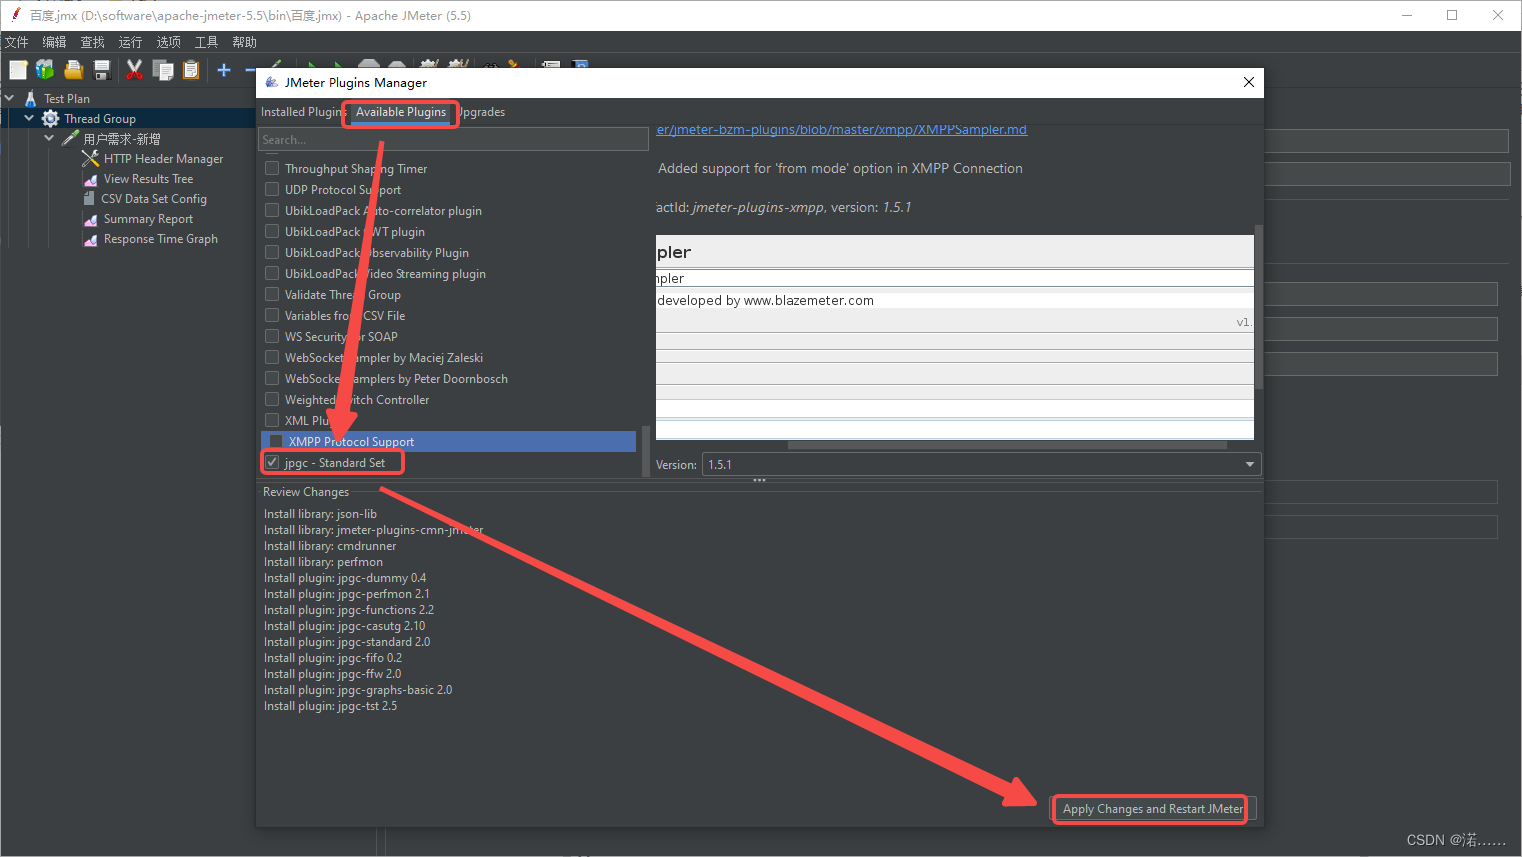
Task: Open the XMPPSampler.md documentation link
Action: click(842, 130)
